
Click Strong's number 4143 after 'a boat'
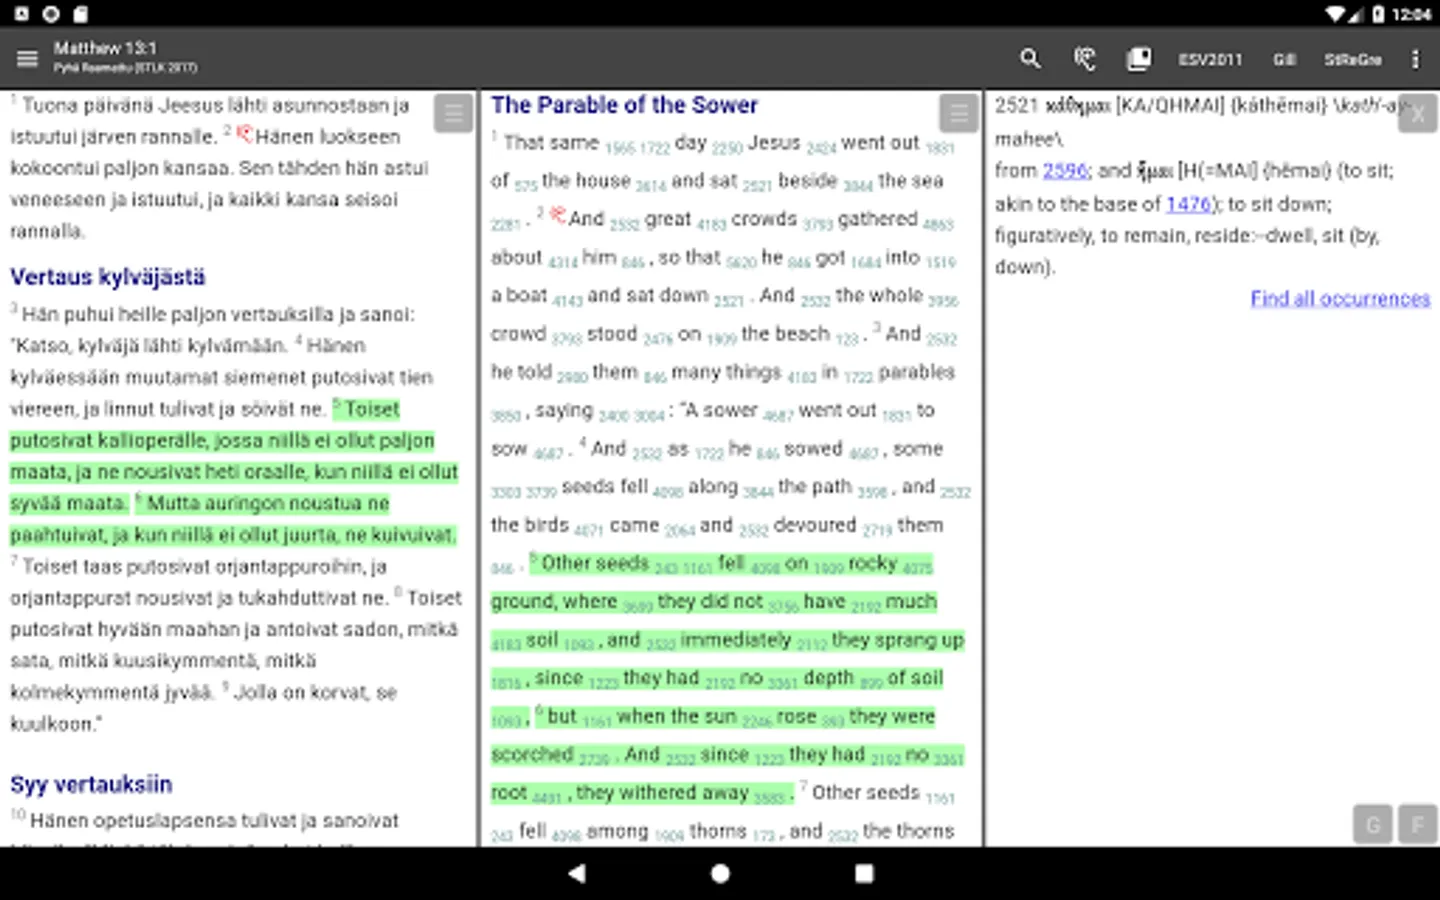(567, 301)
